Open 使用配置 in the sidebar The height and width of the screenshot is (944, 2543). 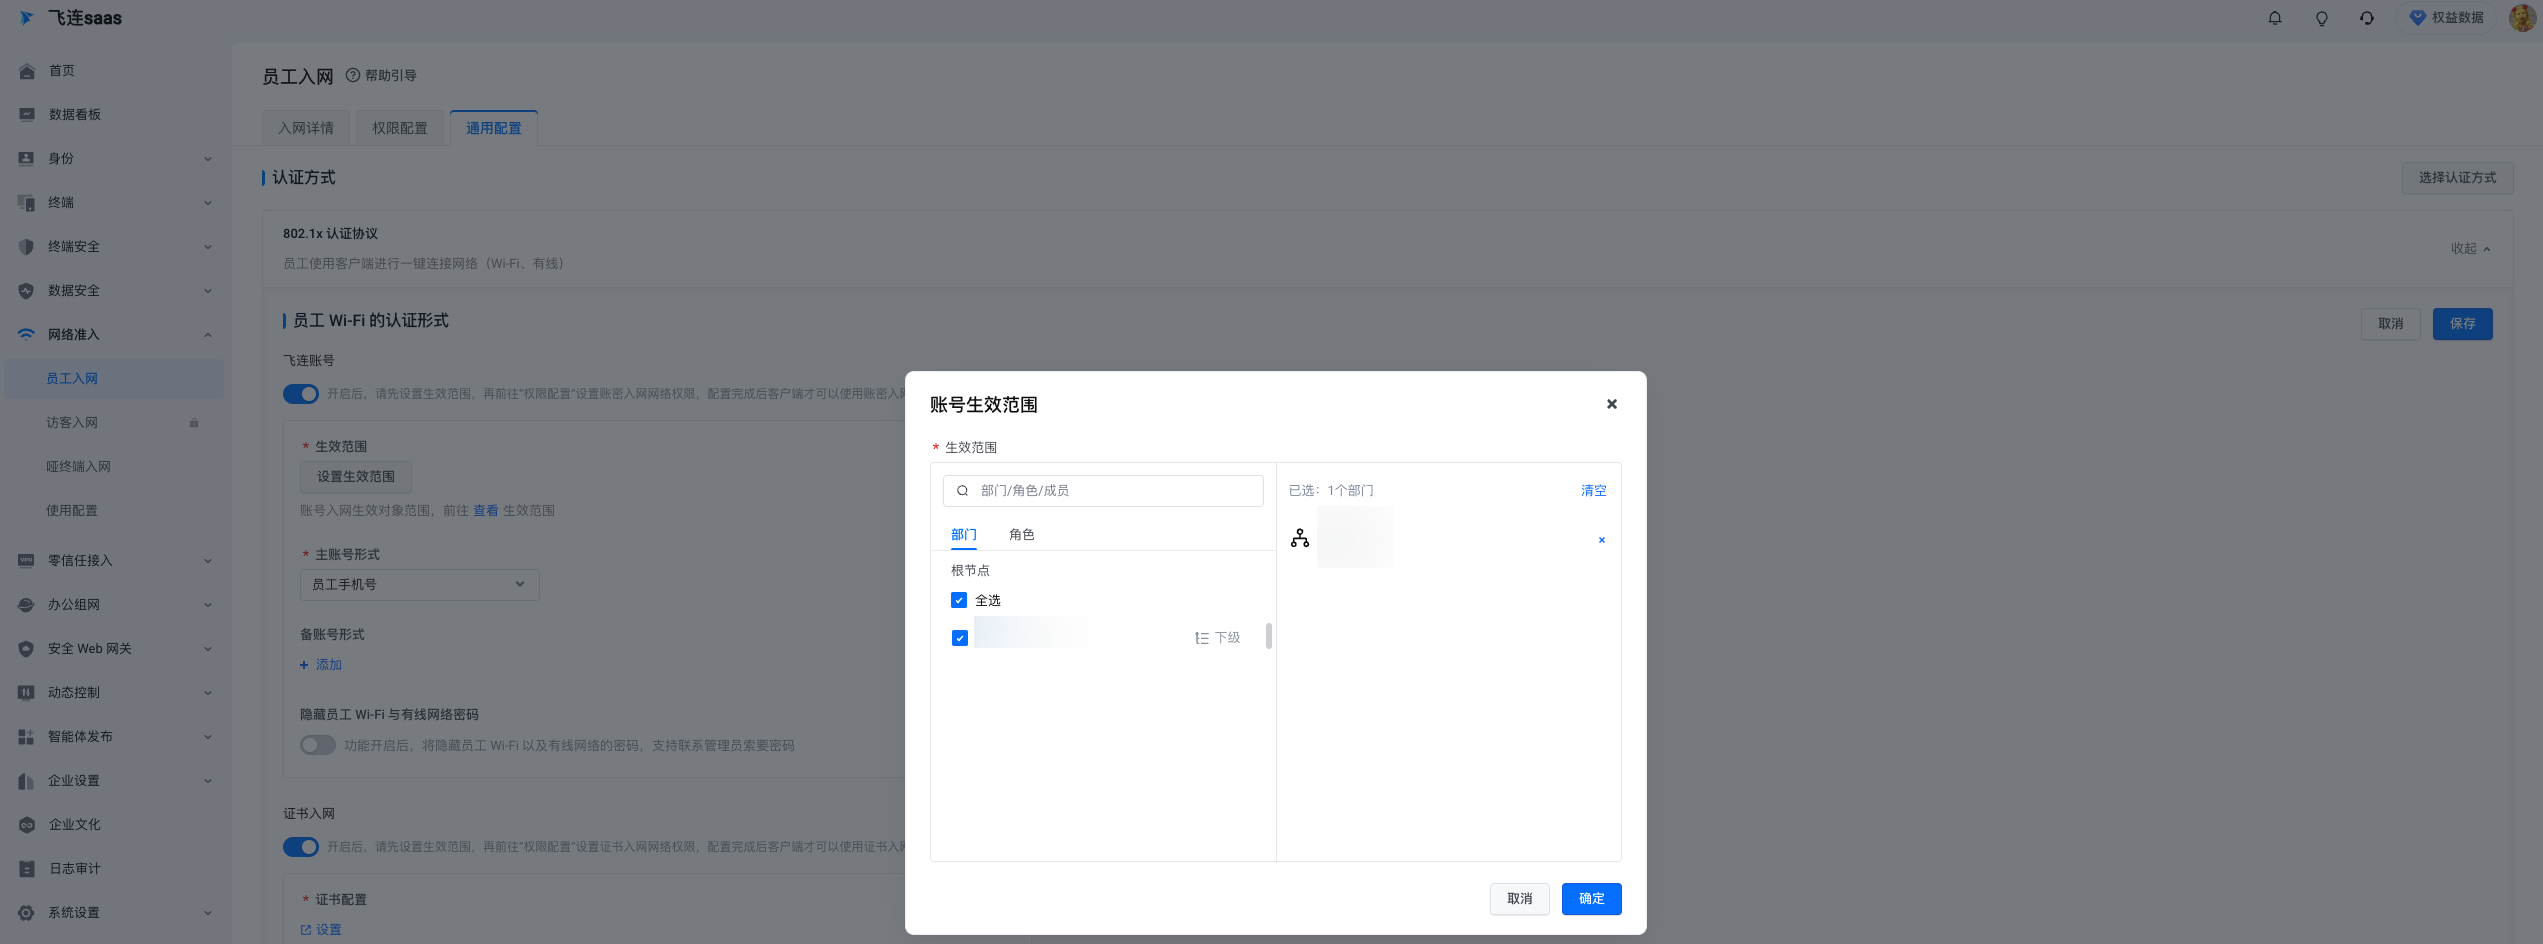click(x=72, y=511)
